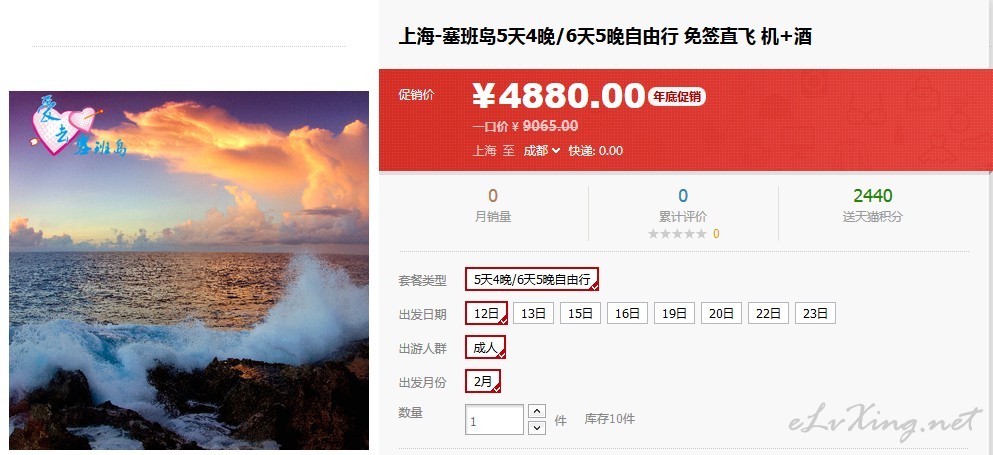
Task: Click the star rating icons
Action: pyautogui.click(x=677, y=234)
